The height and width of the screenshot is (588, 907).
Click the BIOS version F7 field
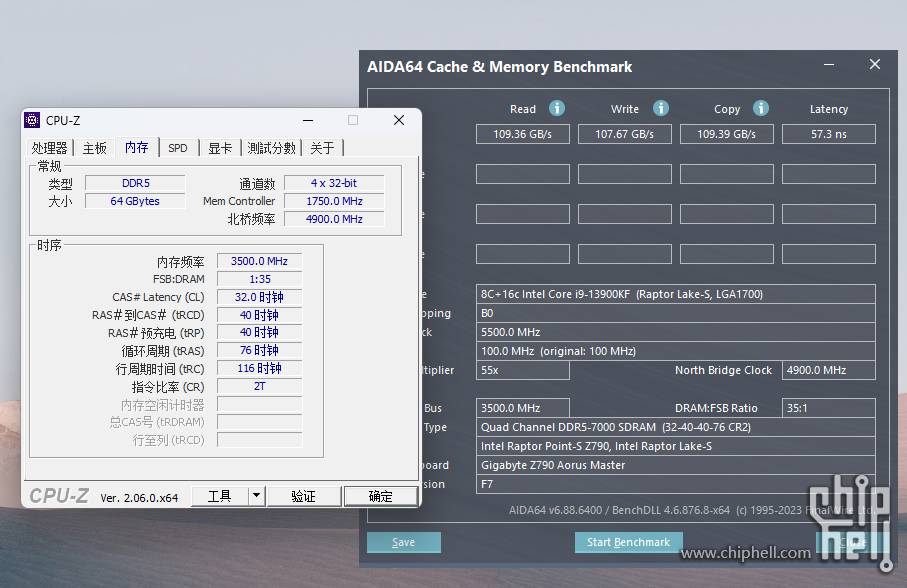[x=676, y=485]
